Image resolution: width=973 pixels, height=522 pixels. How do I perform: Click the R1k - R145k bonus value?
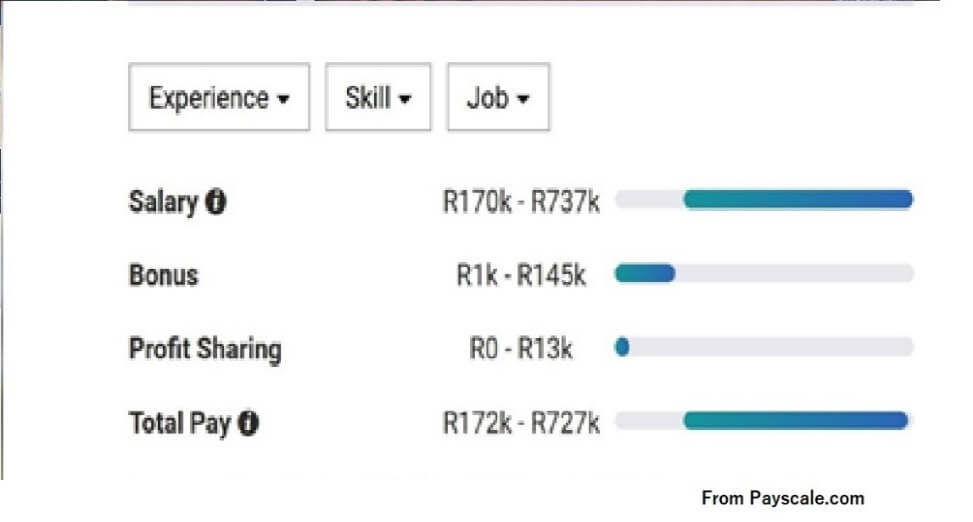click(521, 275)
